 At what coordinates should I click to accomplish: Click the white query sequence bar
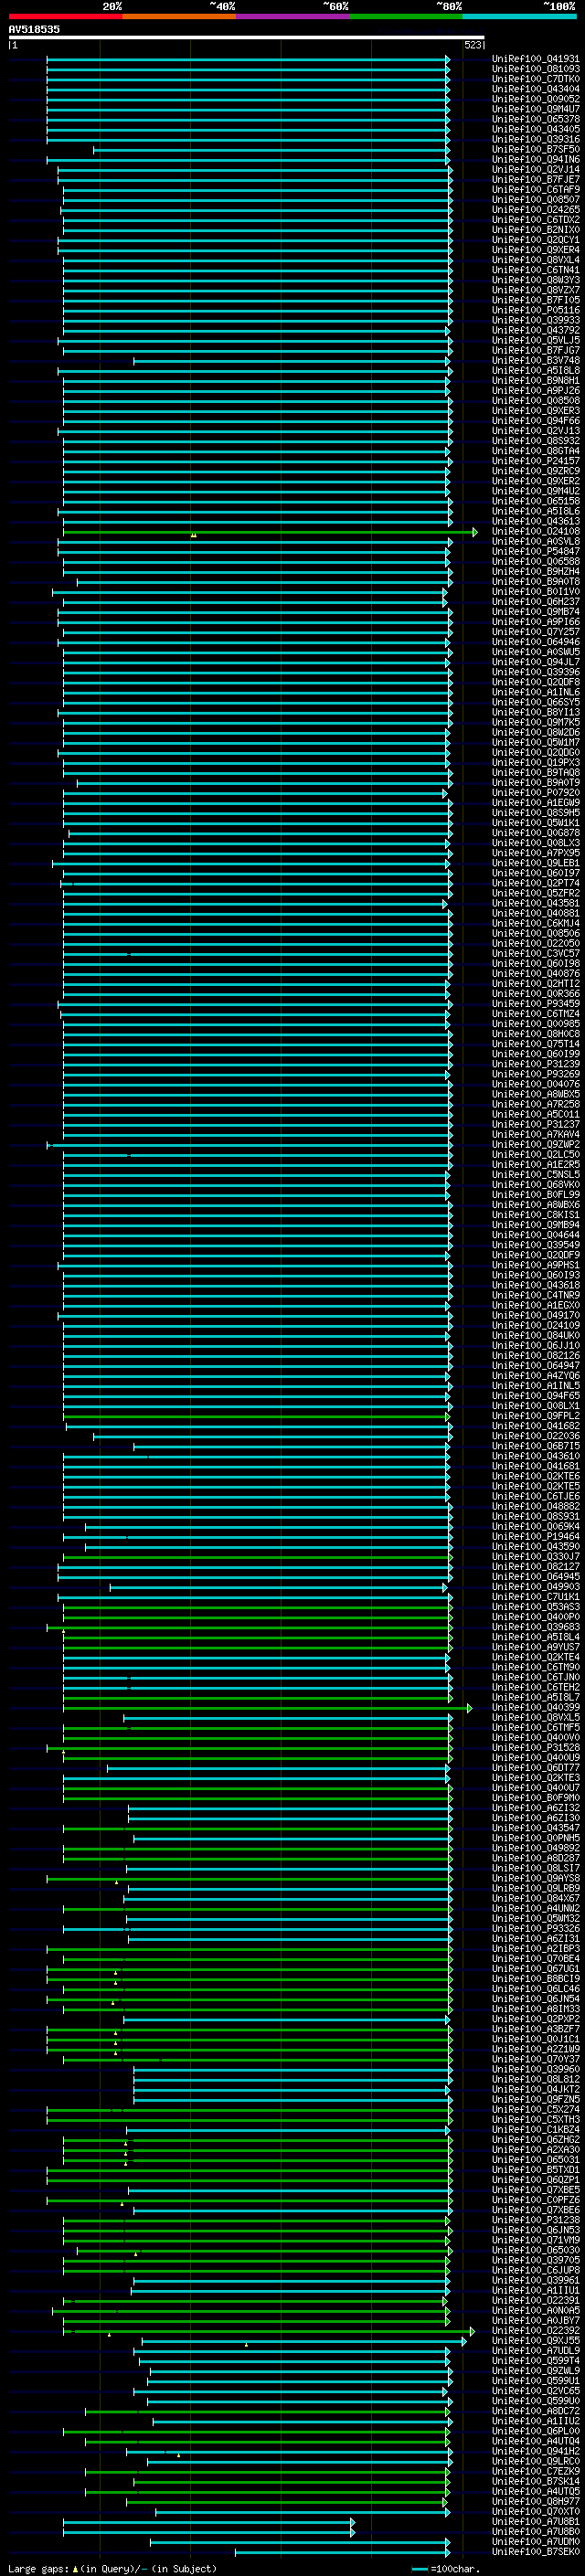pyautogui.click(x=246, y=38)
